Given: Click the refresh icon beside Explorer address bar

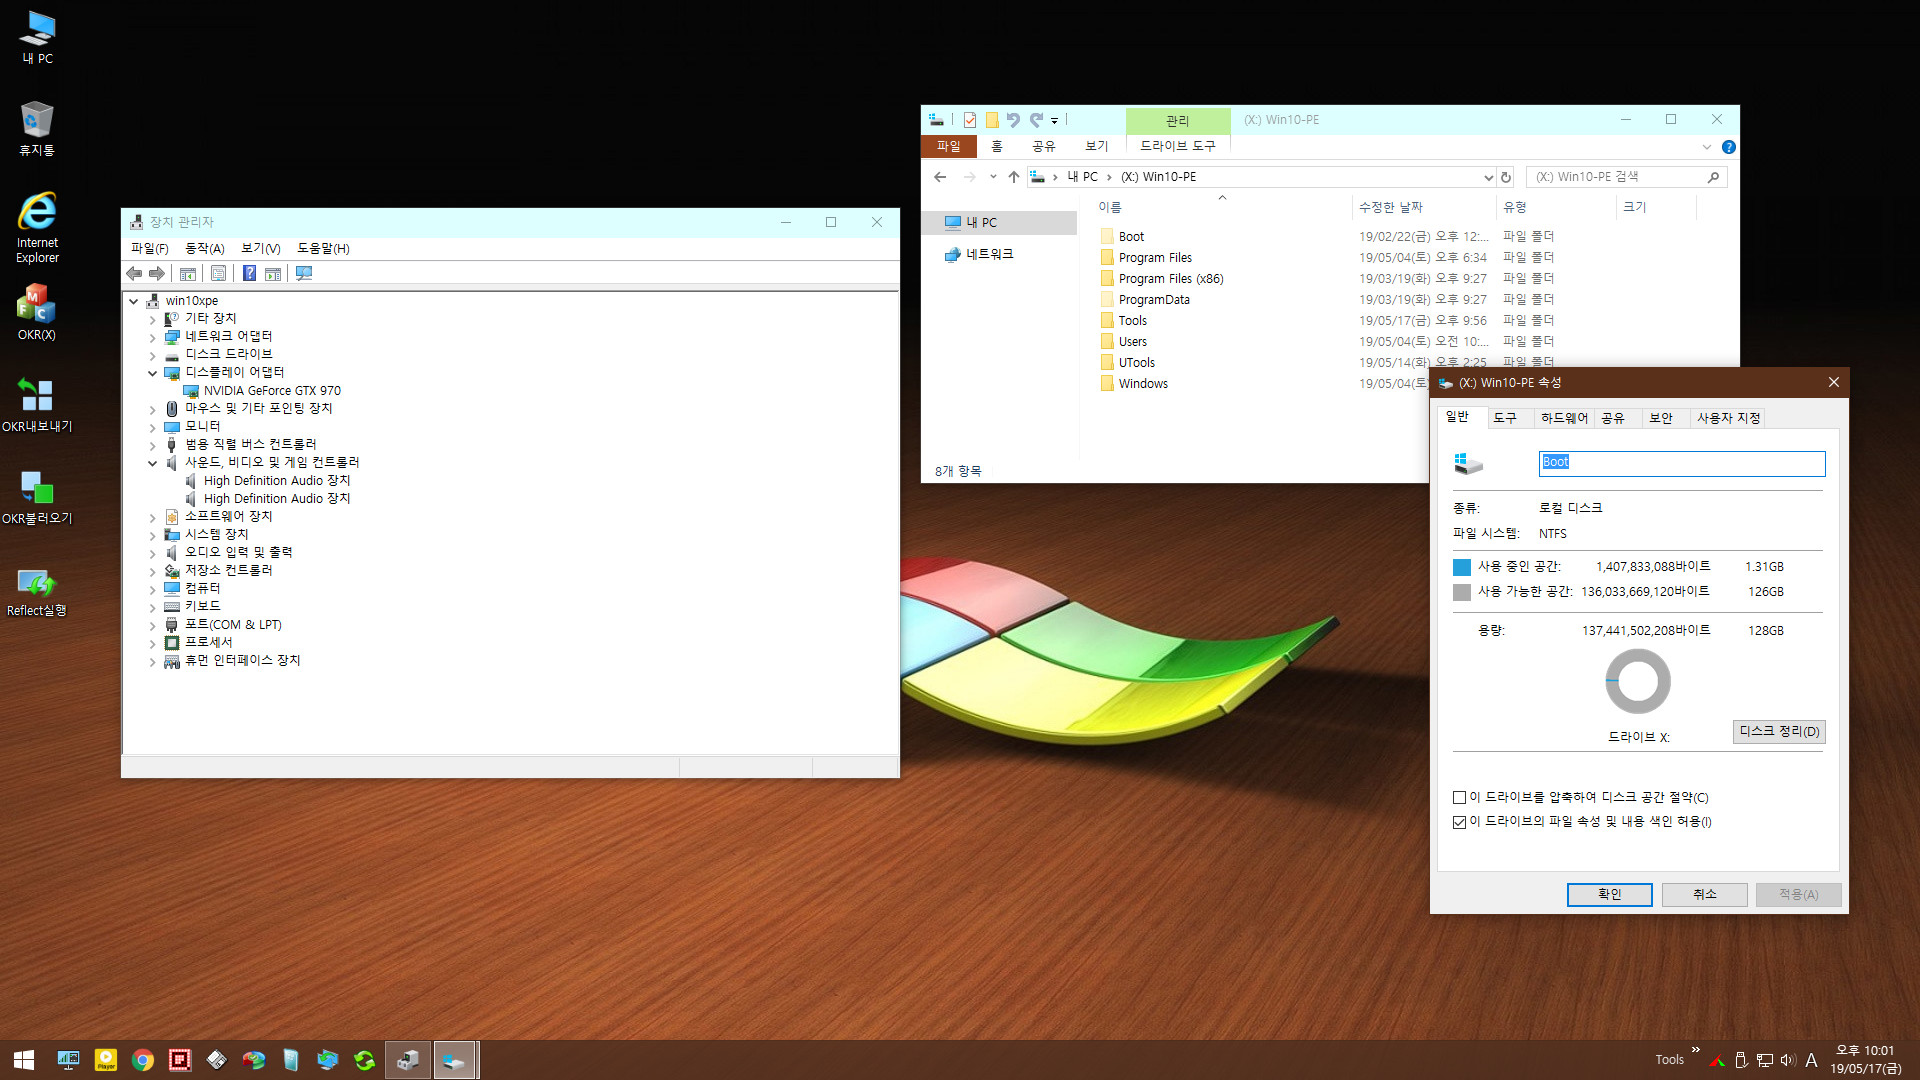Looking at the screenshot, I should (1506, 177).
